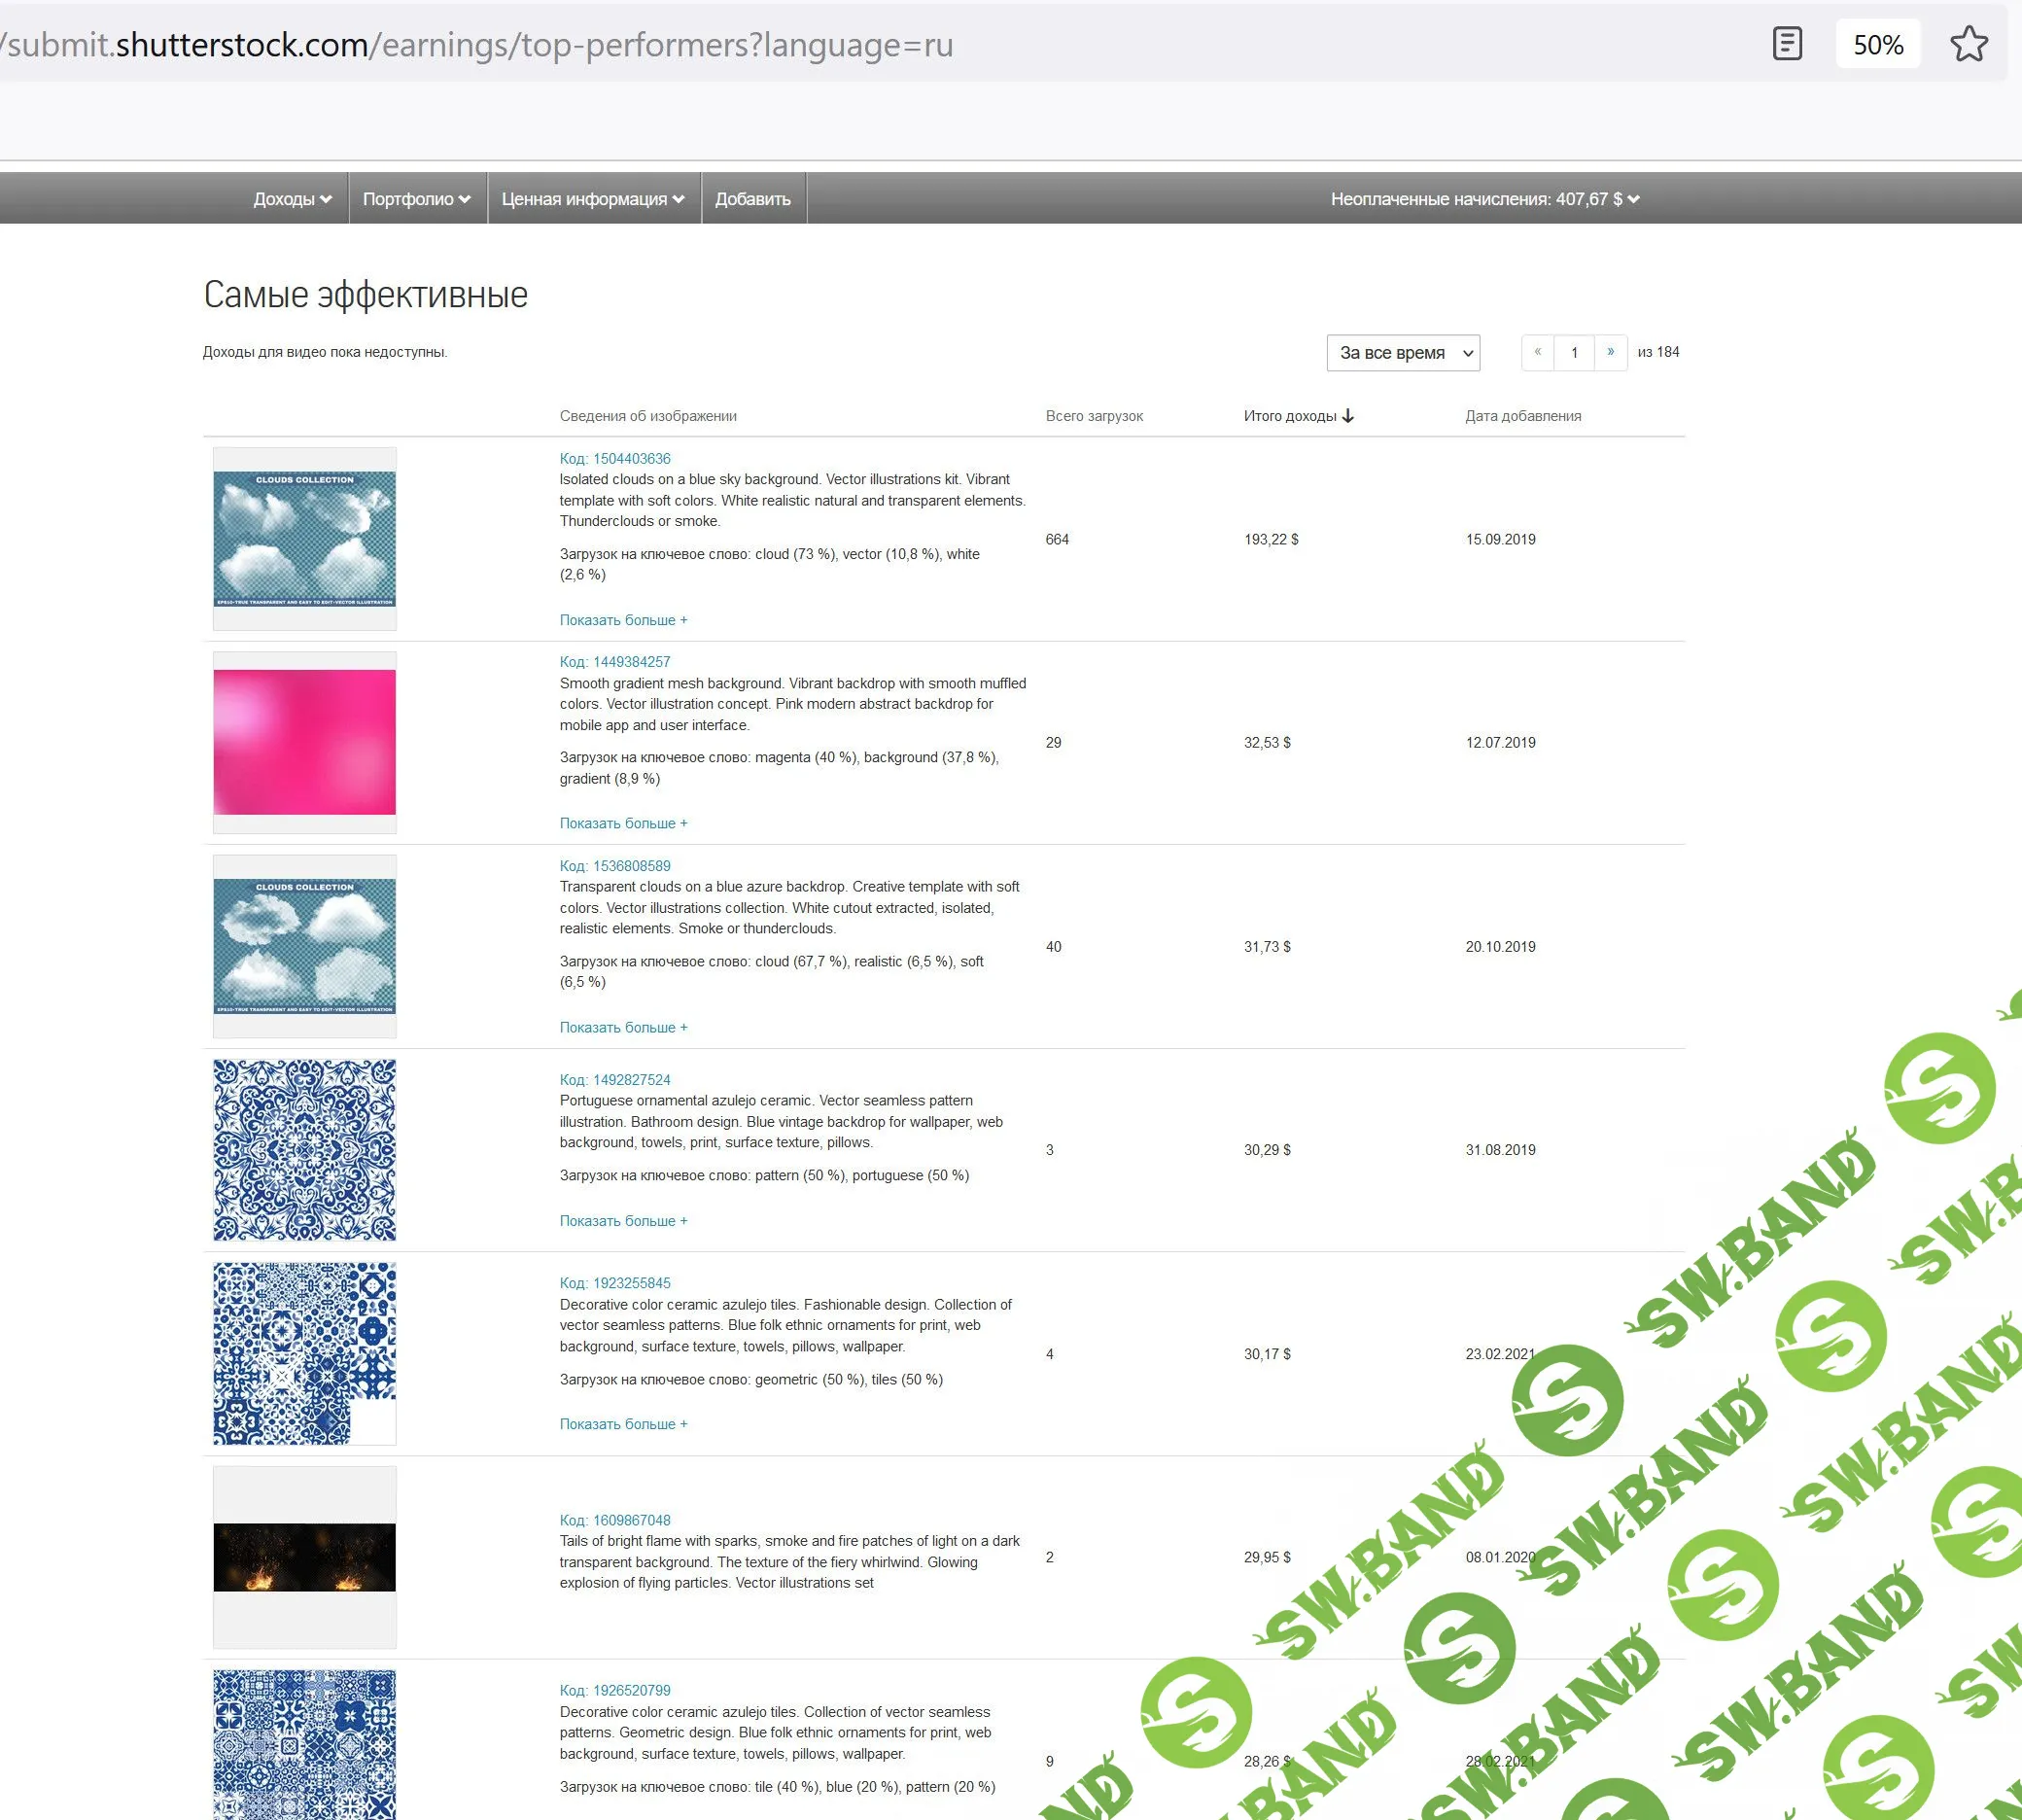Screen dimensions: 2022x1820
Task: Click the fire sparks image thumbnail
Action: coord(304,1557)
